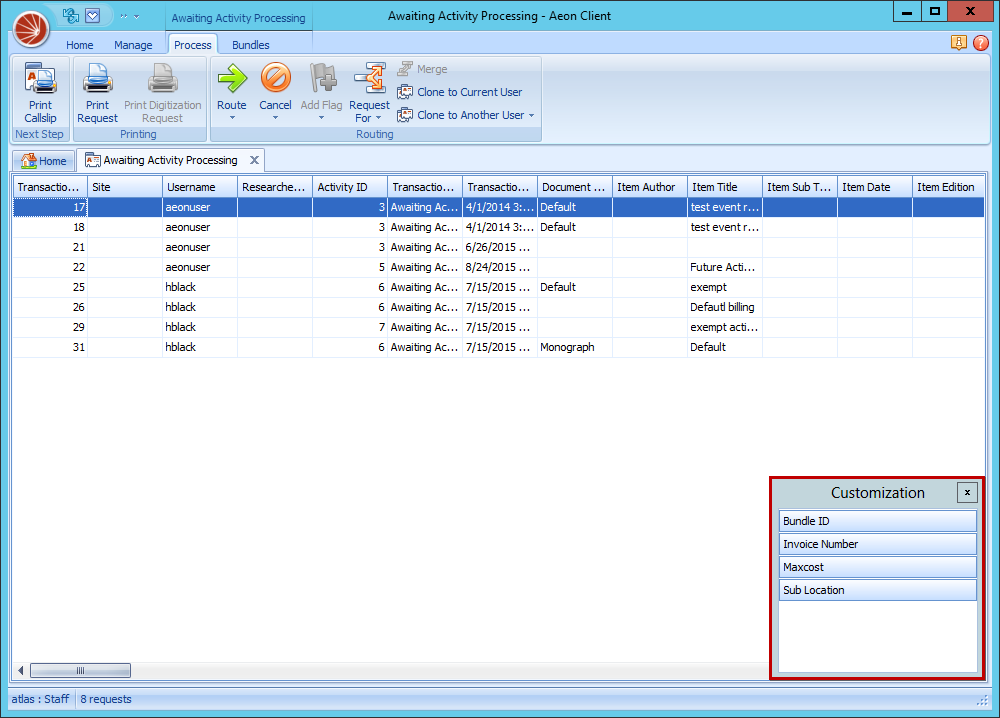
Task: Expand the Route dropdown arrow
Action: pos(232,118)
